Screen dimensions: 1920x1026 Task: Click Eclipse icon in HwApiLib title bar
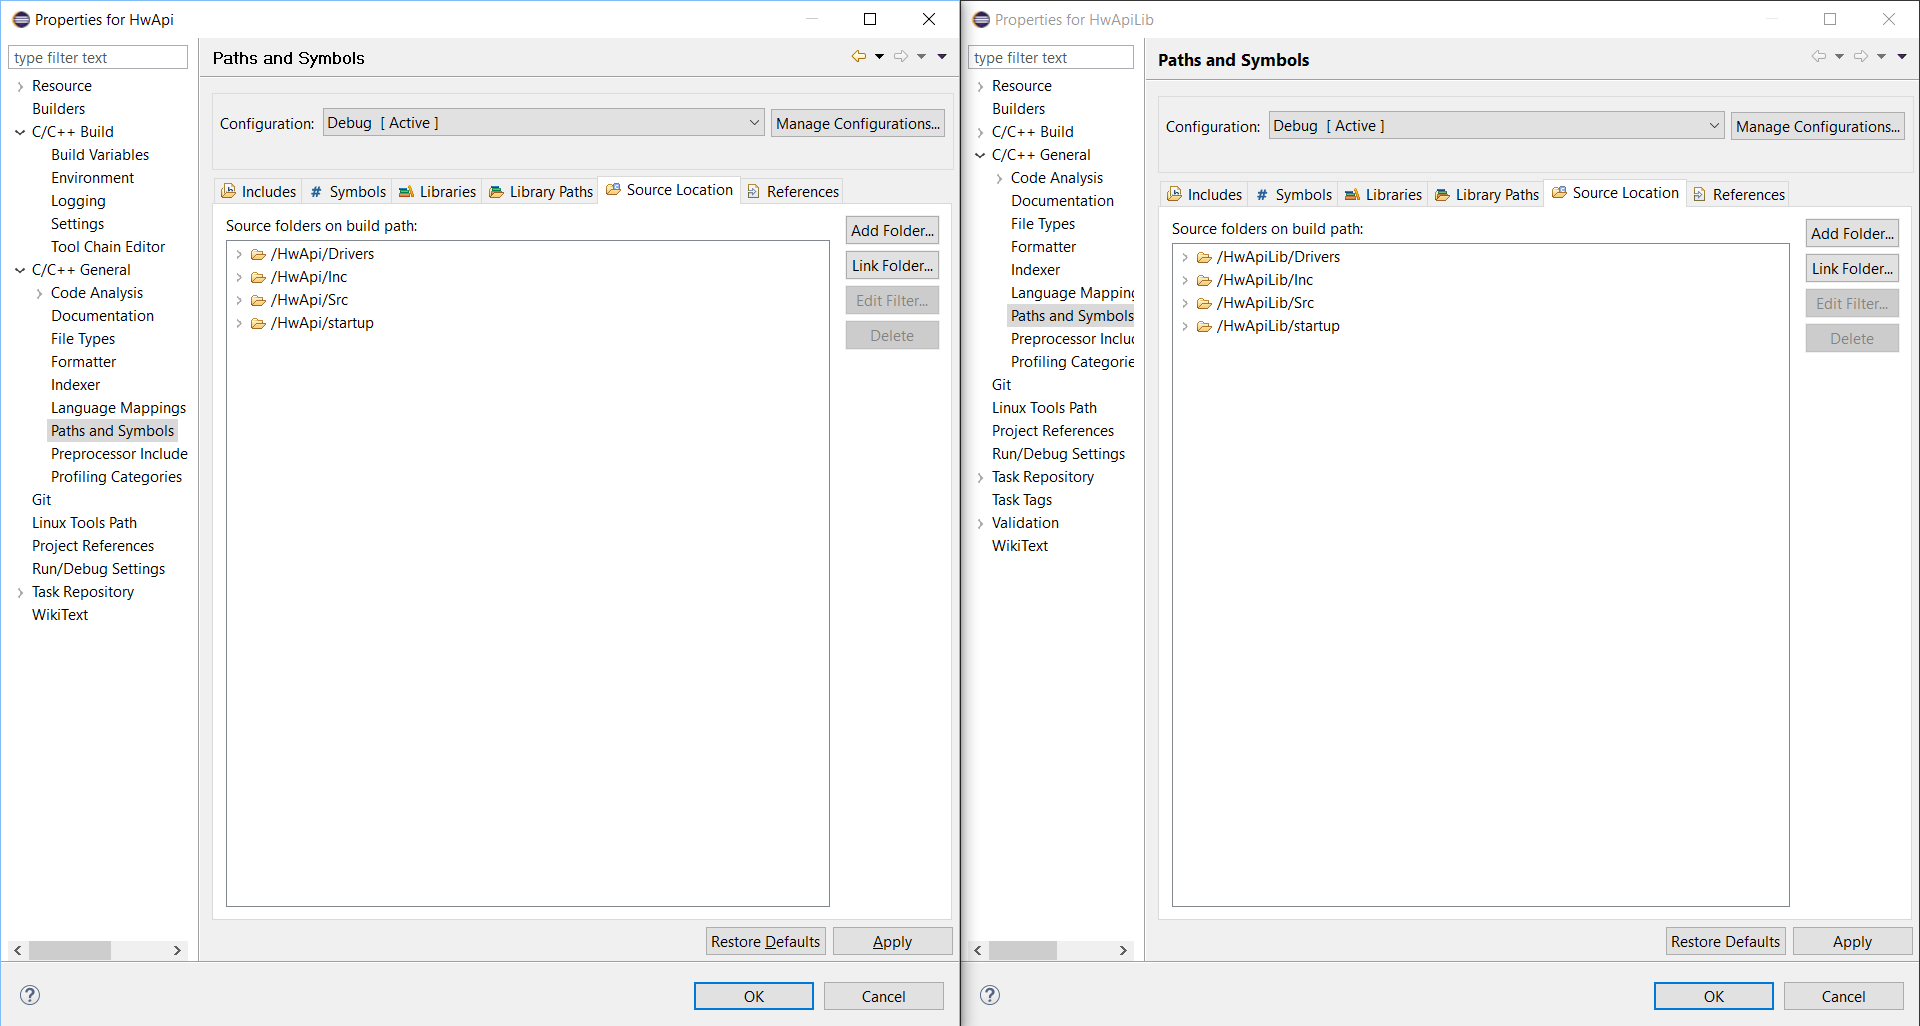(x=981, y=19)
